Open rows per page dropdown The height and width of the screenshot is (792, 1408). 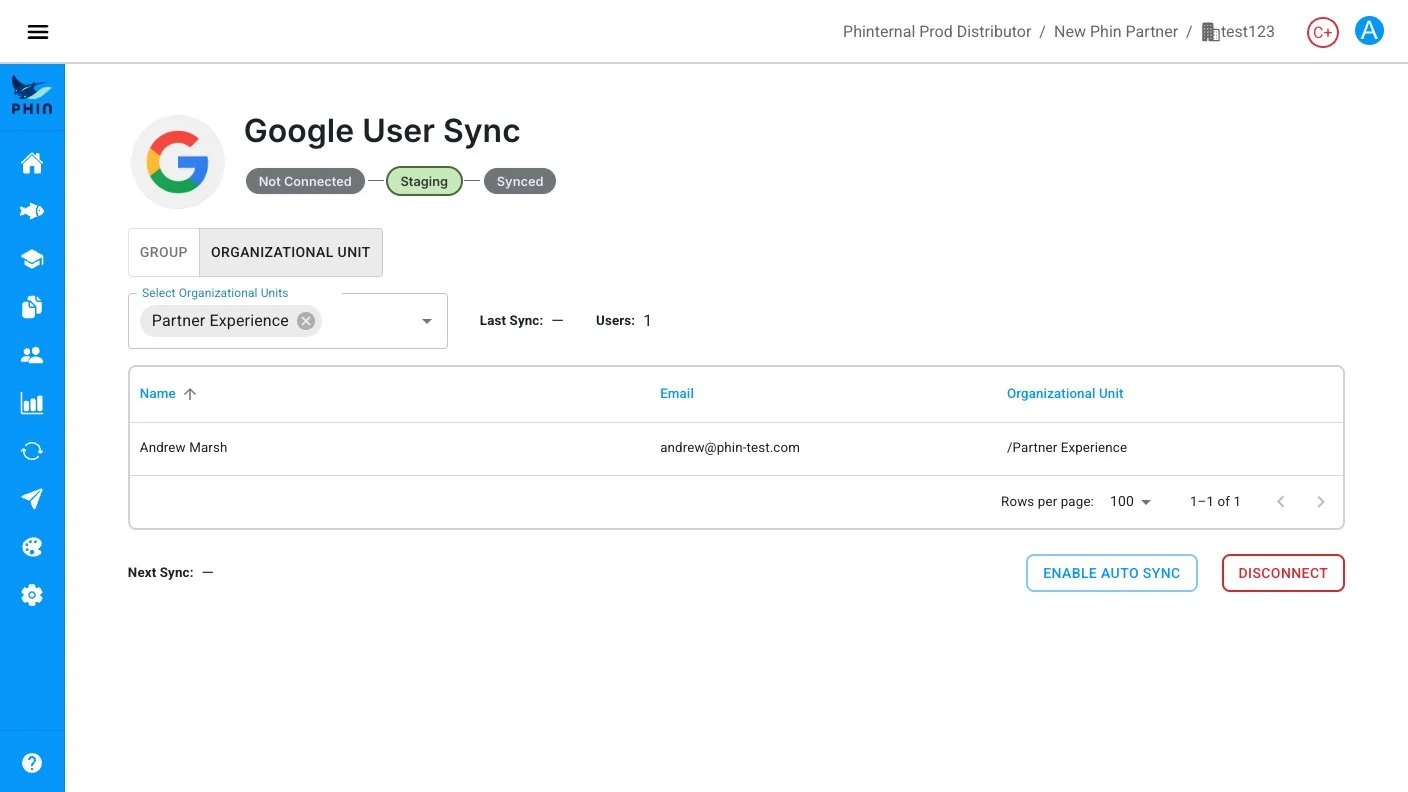pos(1130,502)
